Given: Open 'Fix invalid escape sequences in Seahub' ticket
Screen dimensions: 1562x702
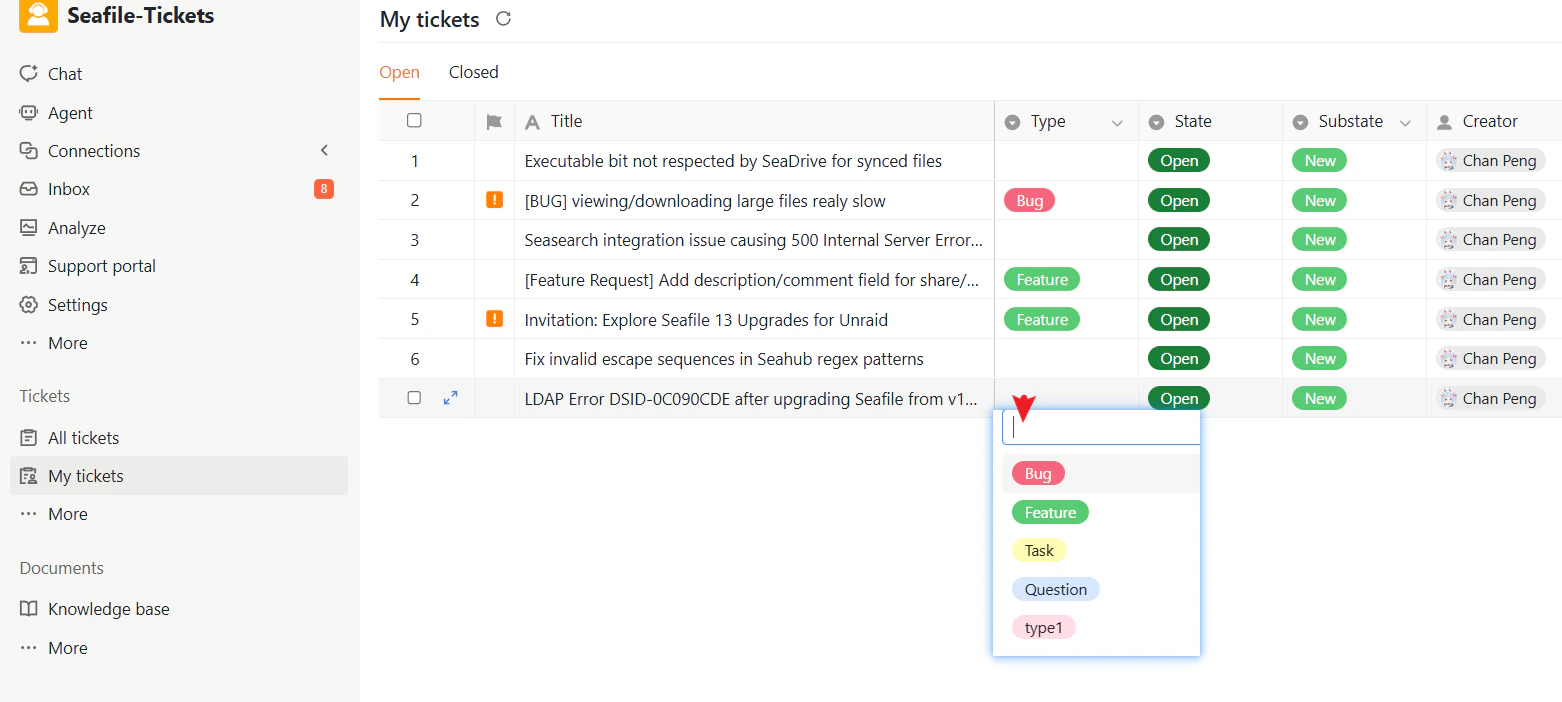Looking at the screenshot, I should click(x=724, y=359).
